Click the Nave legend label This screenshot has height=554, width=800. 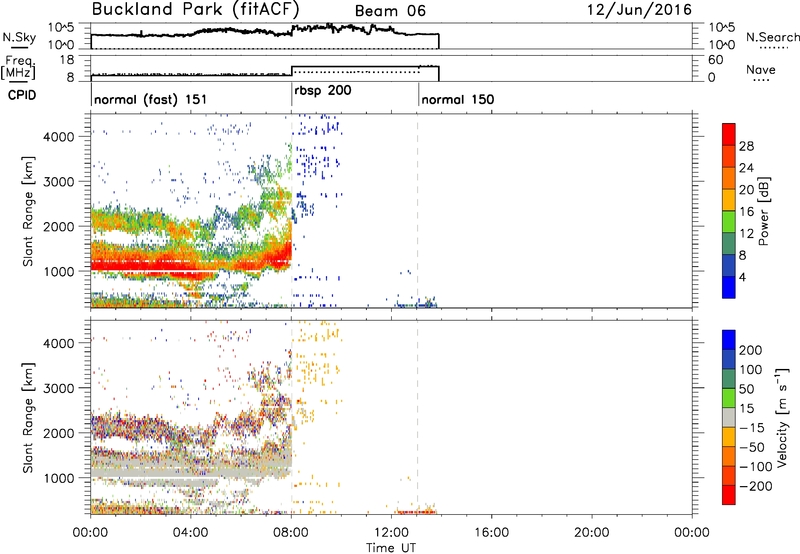pyautogui.click(x=761, y=70)
